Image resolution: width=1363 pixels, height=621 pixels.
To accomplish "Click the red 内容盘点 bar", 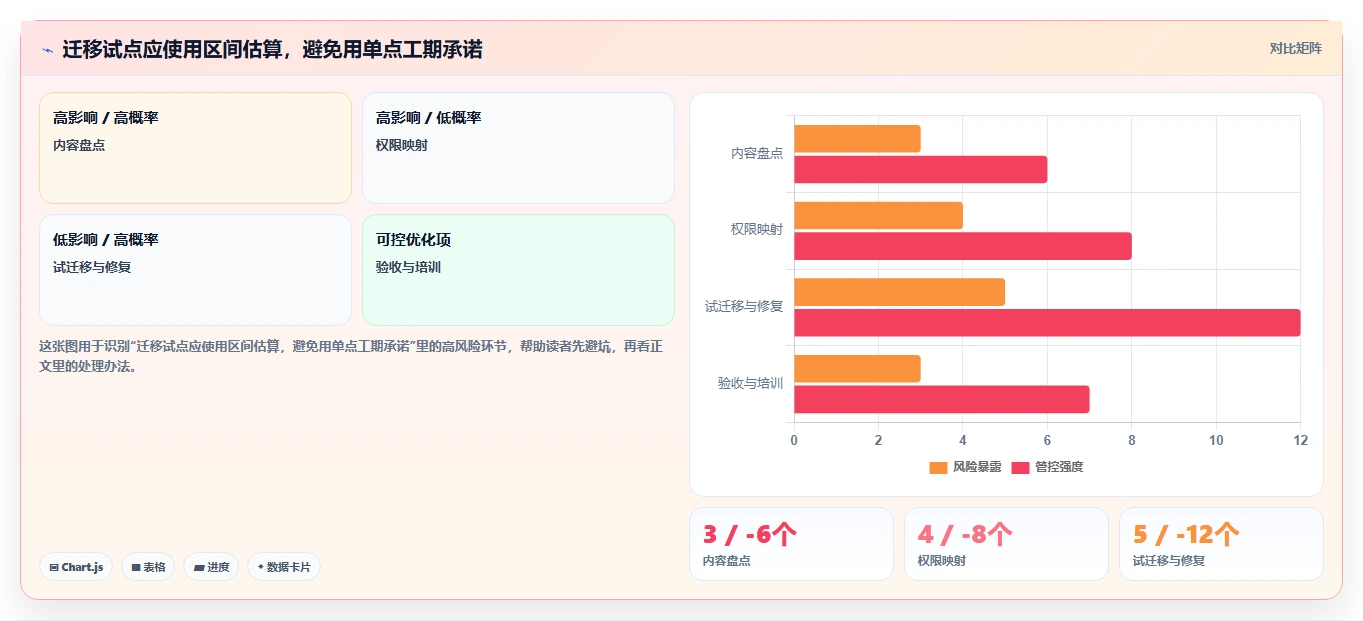I will click(x=920, y=170).
